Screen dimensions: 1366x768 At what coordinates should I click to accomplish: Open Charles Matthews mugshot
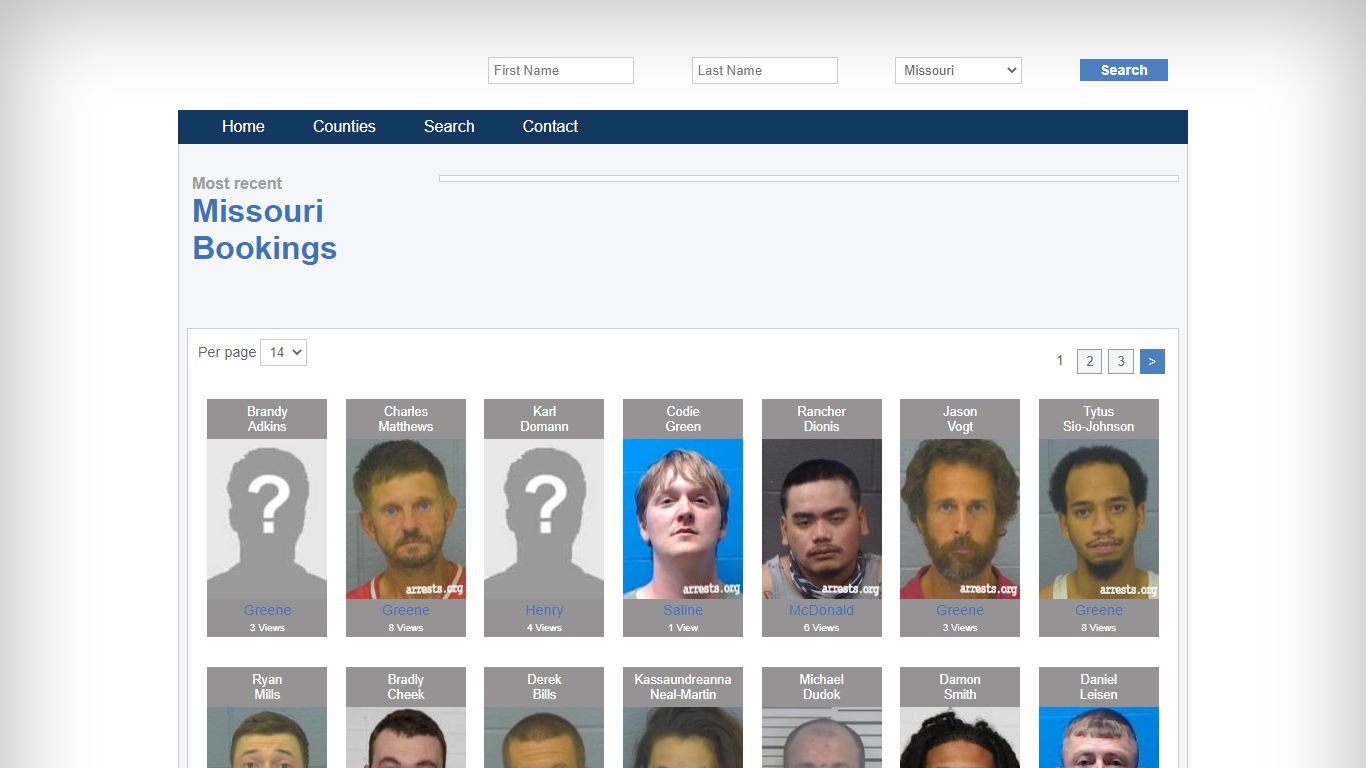tap(406, 519)
